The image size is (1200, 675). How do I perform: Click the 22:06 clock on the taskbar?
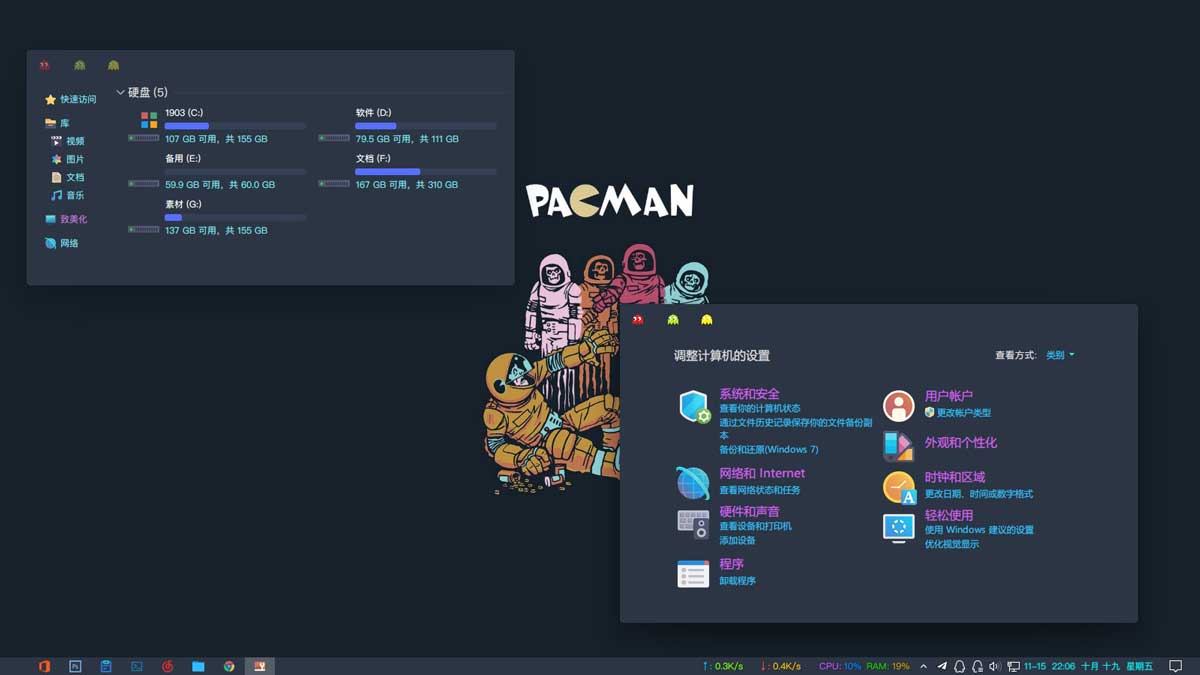[1063, 666]
